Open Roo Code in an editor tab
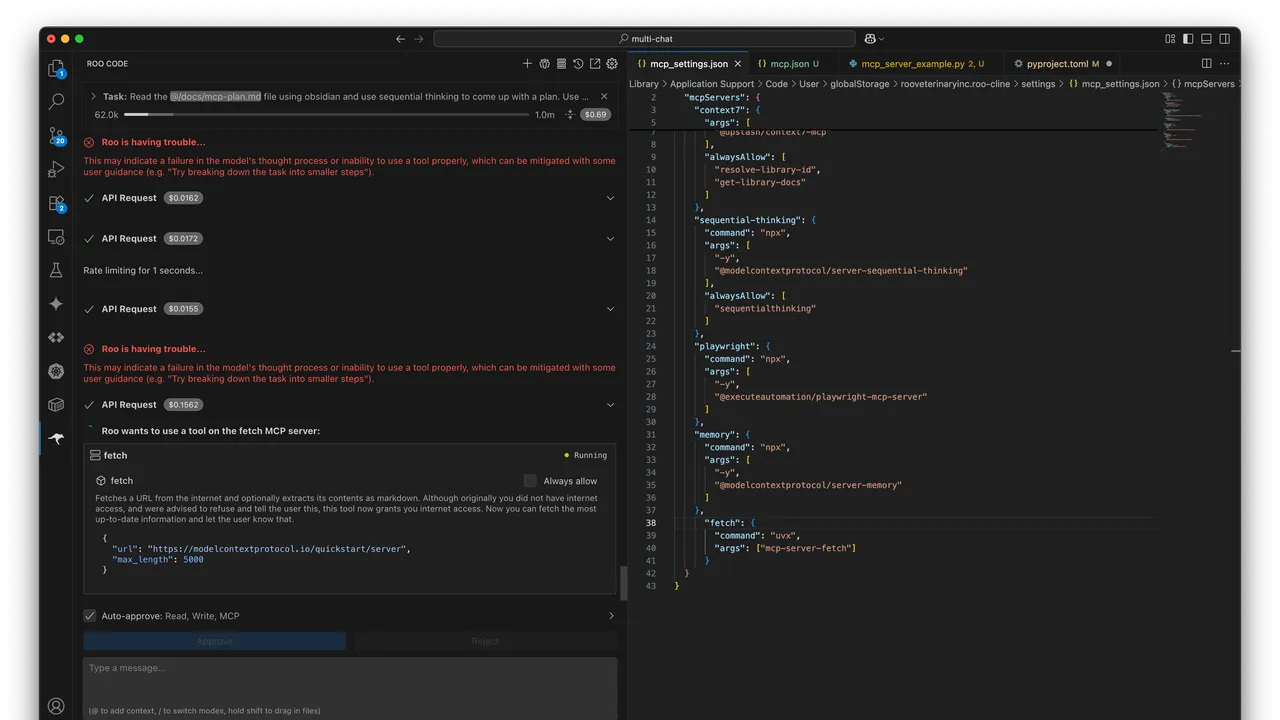The width and height of the screenshot is (1280, 720). pyautogui.click(x=595, y=64)
